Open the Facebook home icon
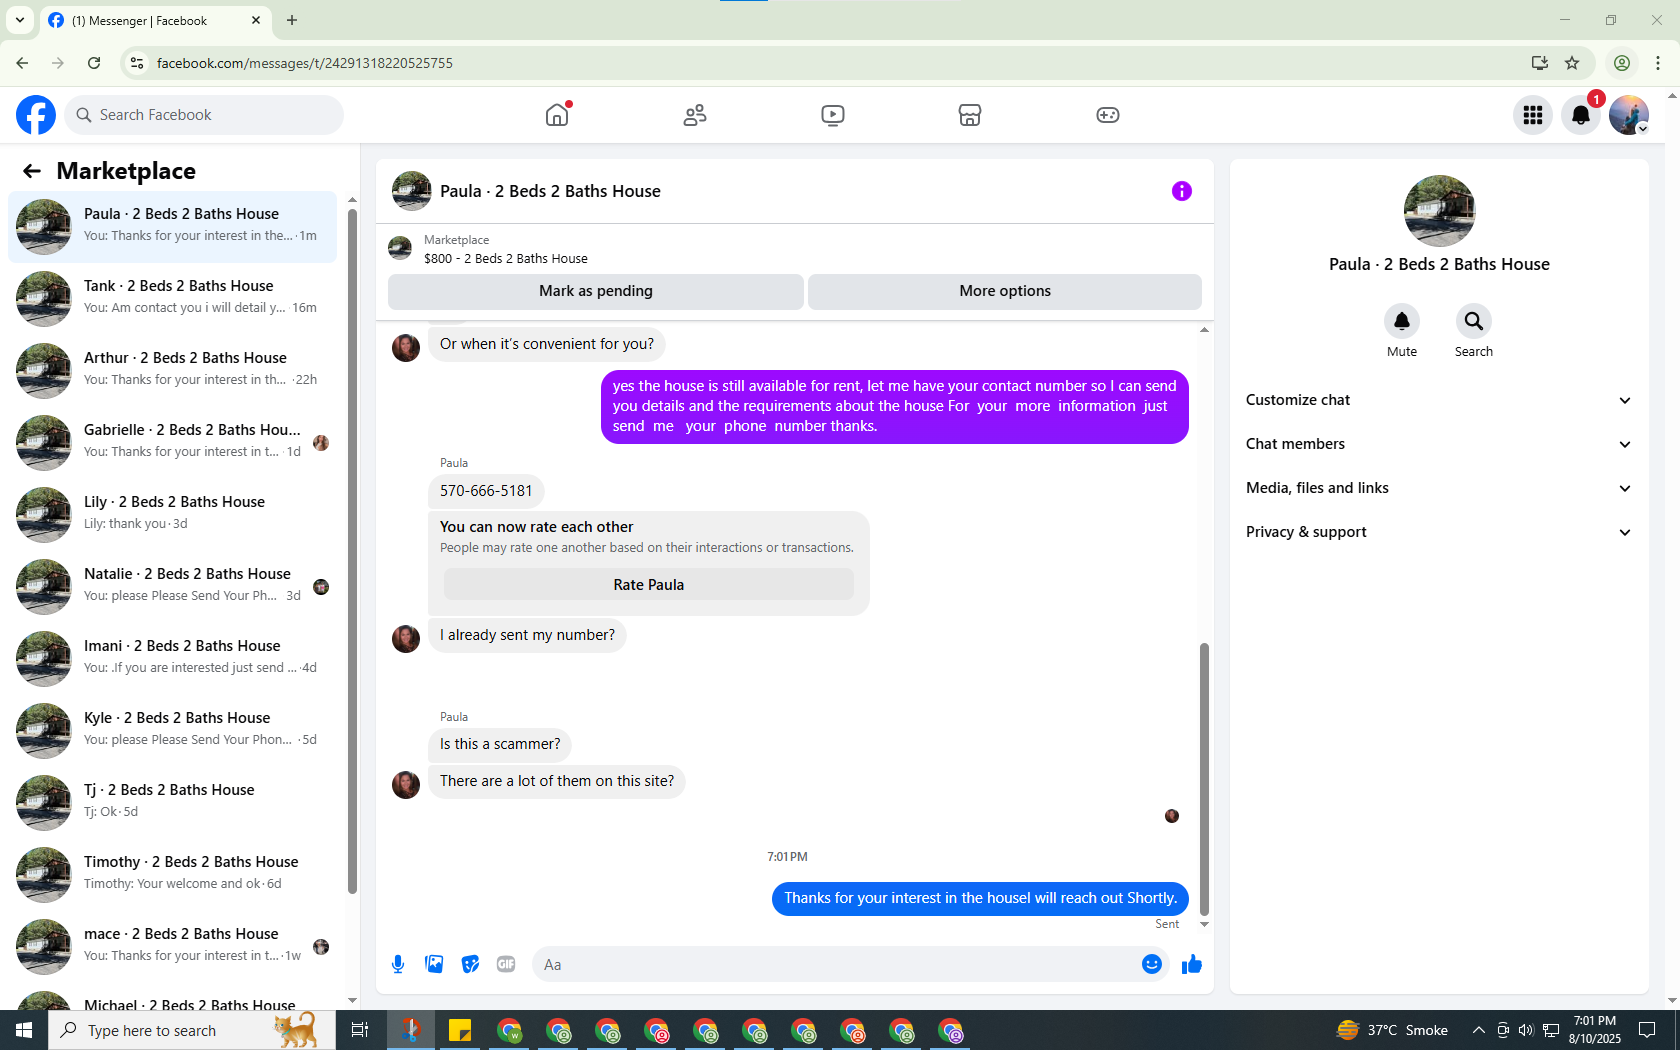This screenshot has height=1050, width=1680. [x=557, y=115]
